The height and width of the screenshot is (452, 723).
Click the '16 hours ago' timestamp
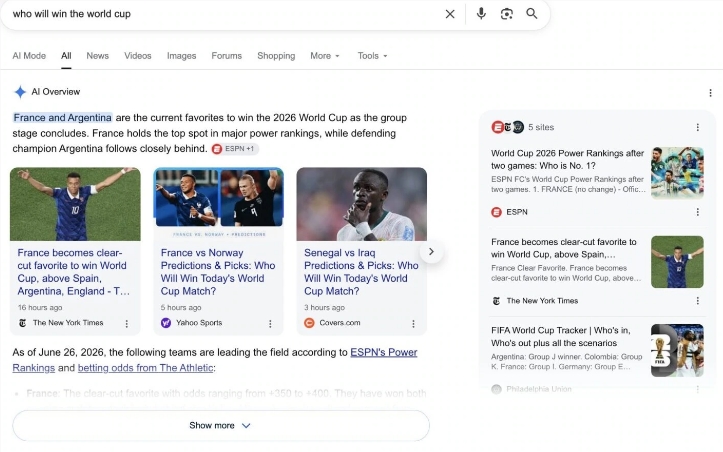point(40,308)
